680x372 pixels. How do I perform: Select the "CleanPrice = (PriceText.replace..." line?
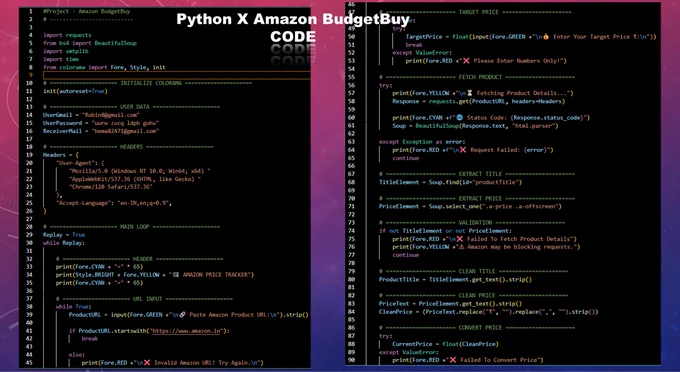pyautogui.click(x=489, y=312)
